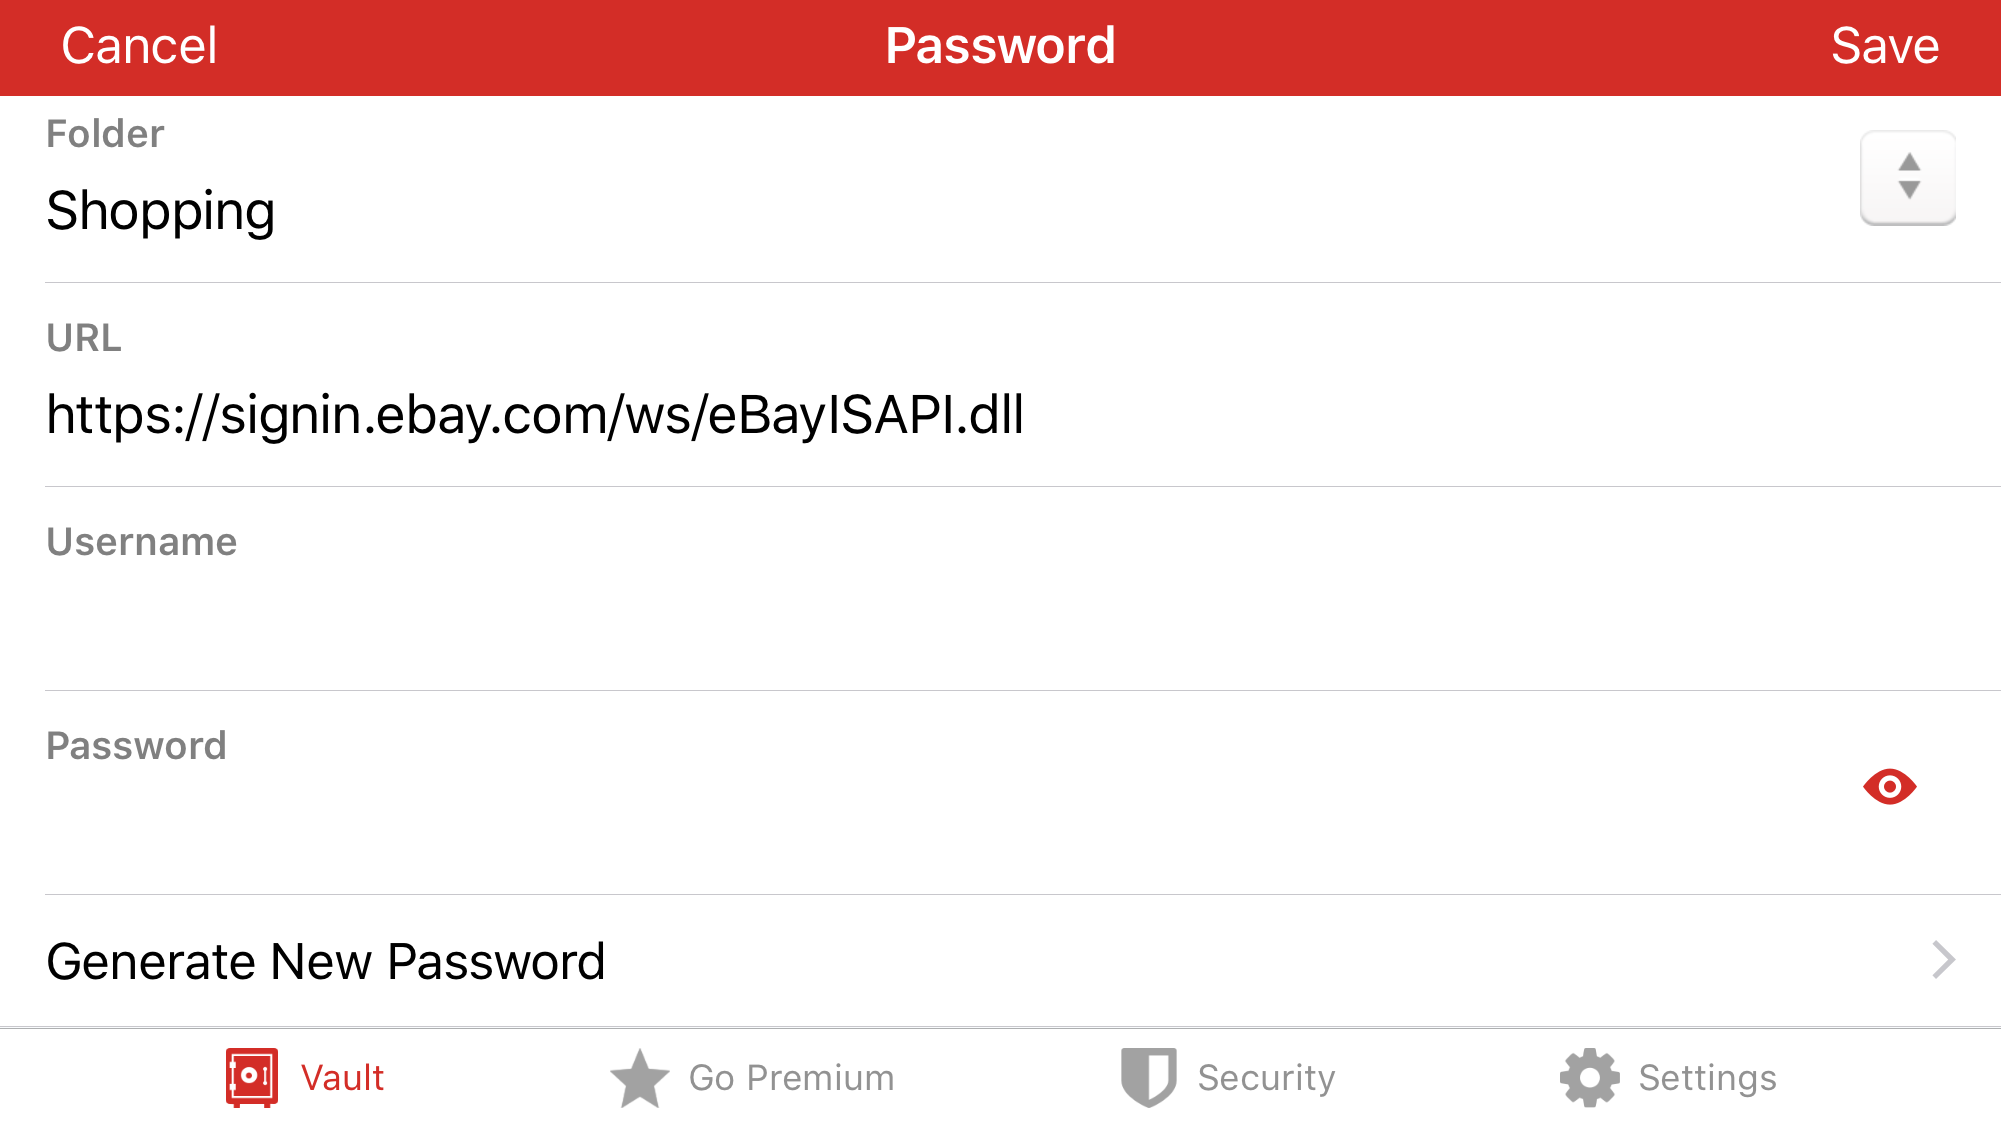
Task: Tap the Go Premium star icon
Action: tap(639, 1078)
